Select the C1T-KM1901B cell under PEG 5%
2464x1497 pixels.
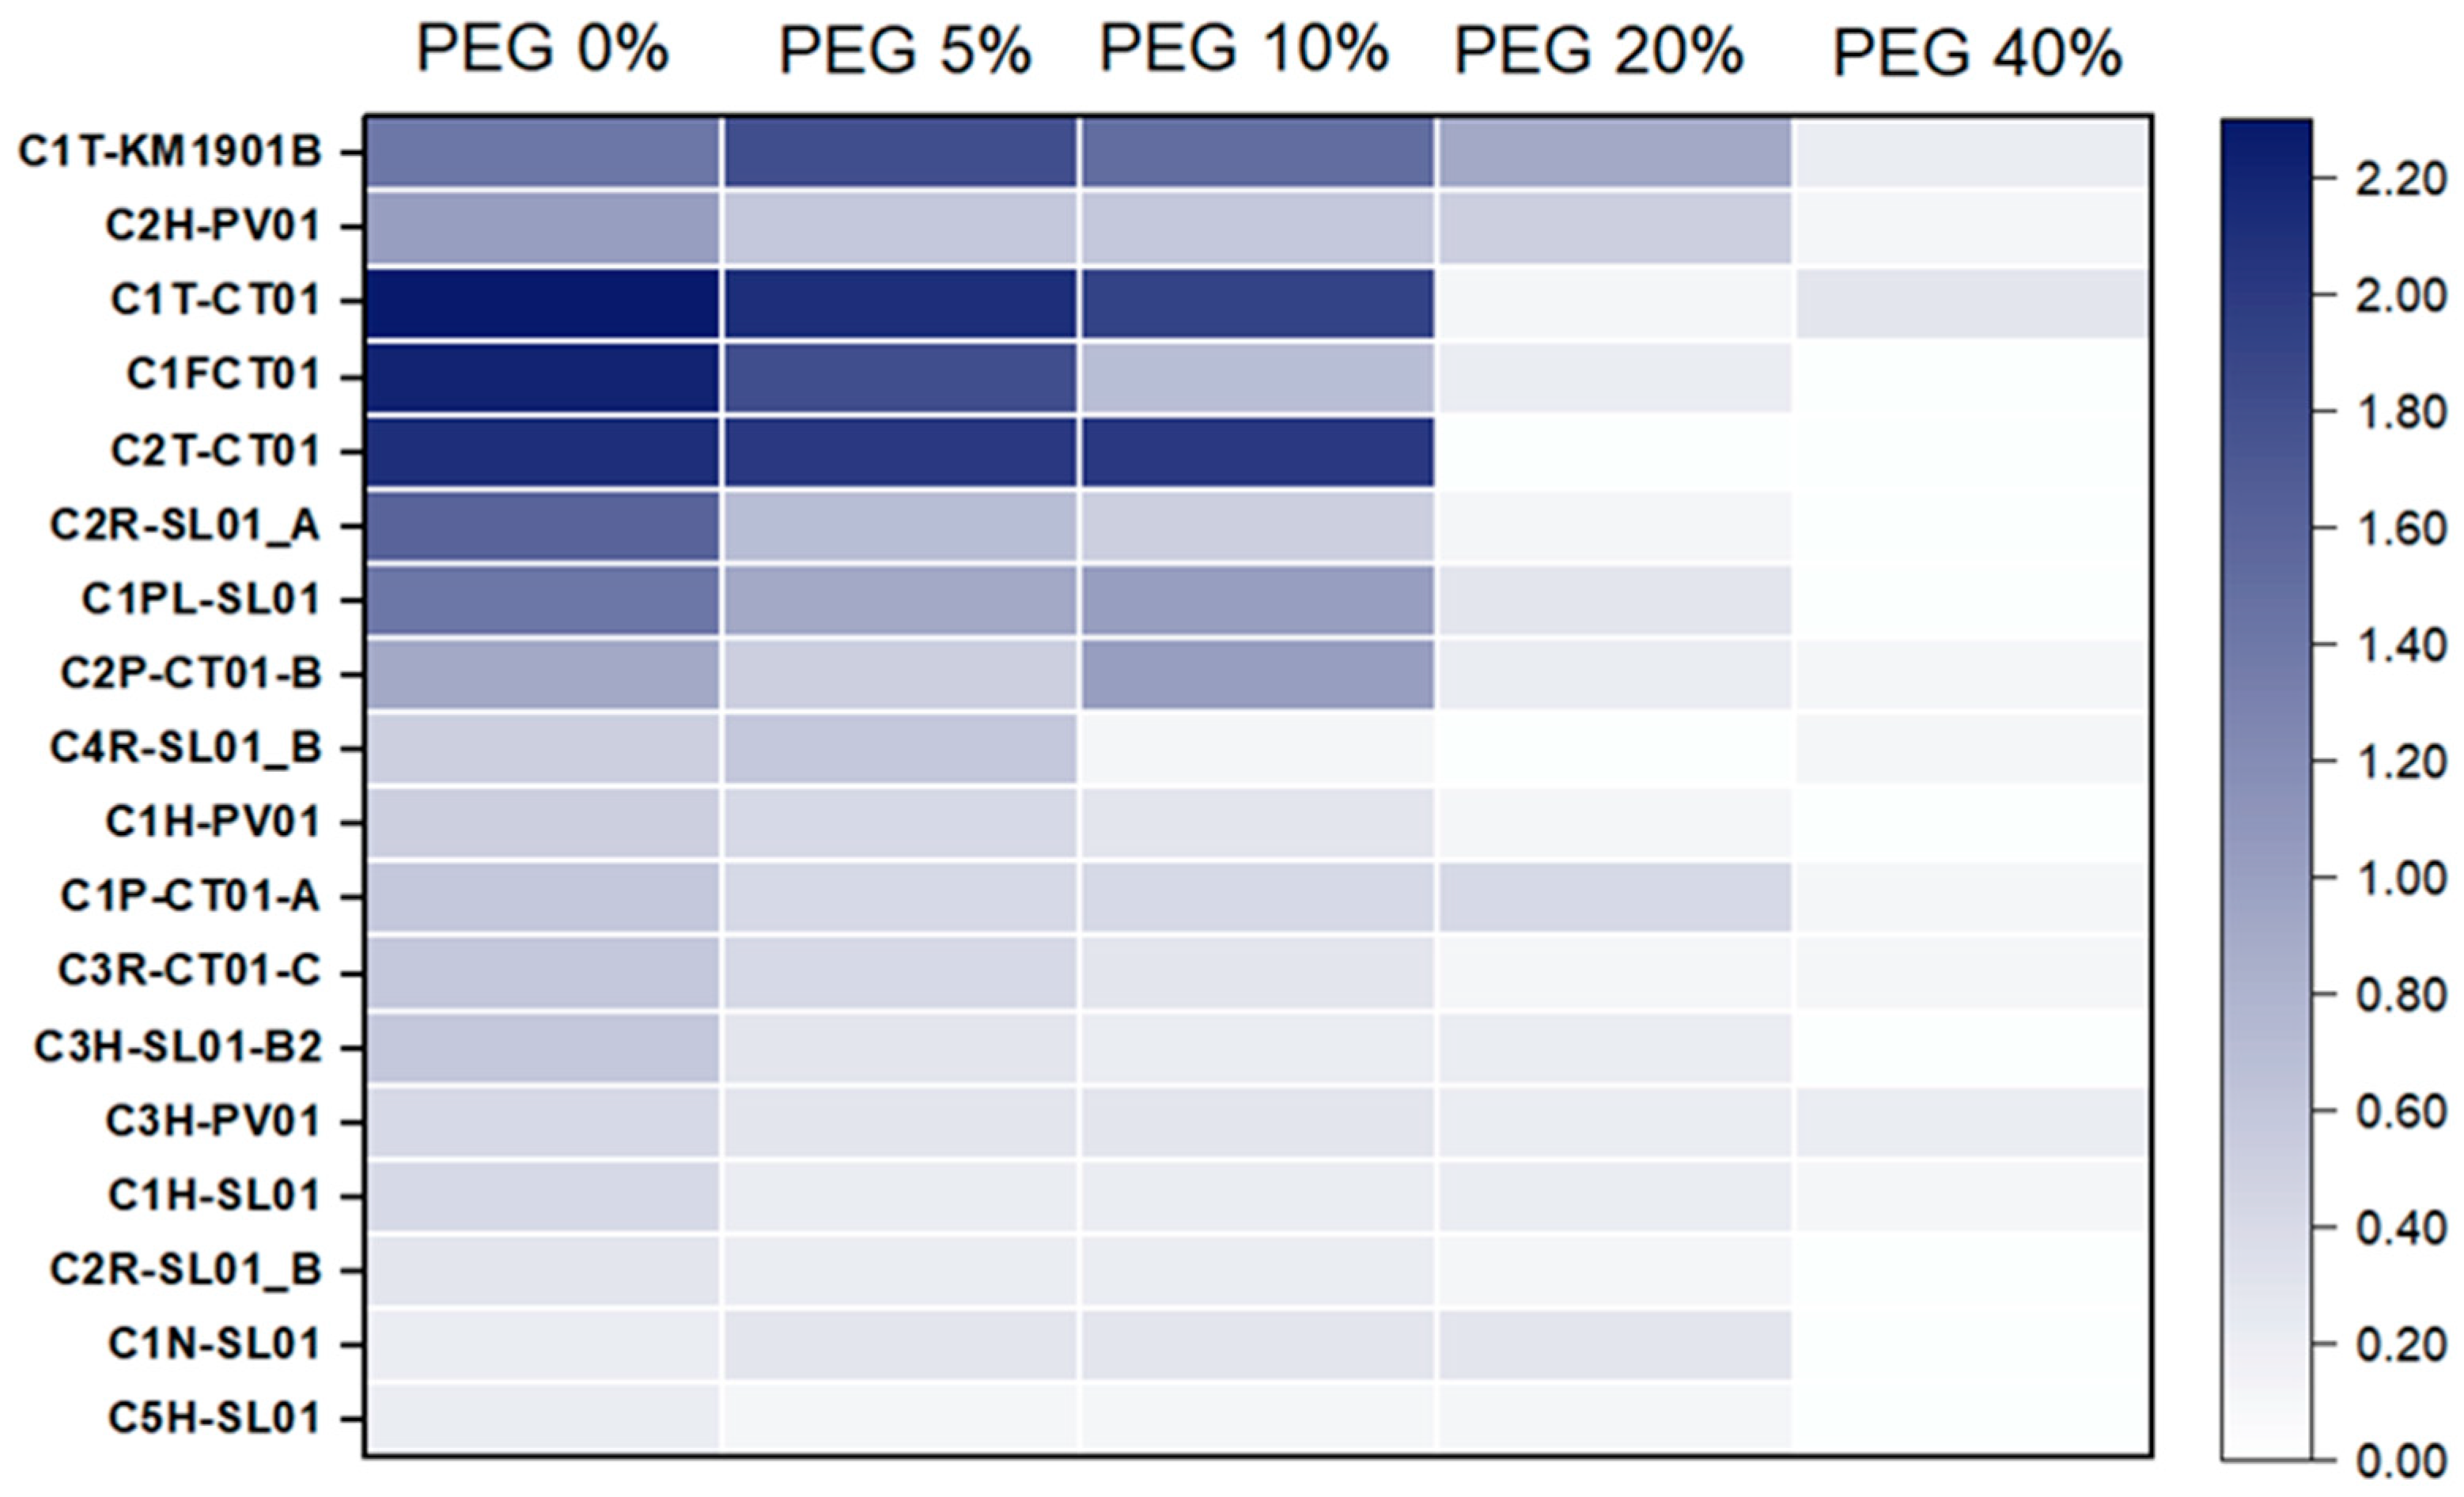coord(900,153)
